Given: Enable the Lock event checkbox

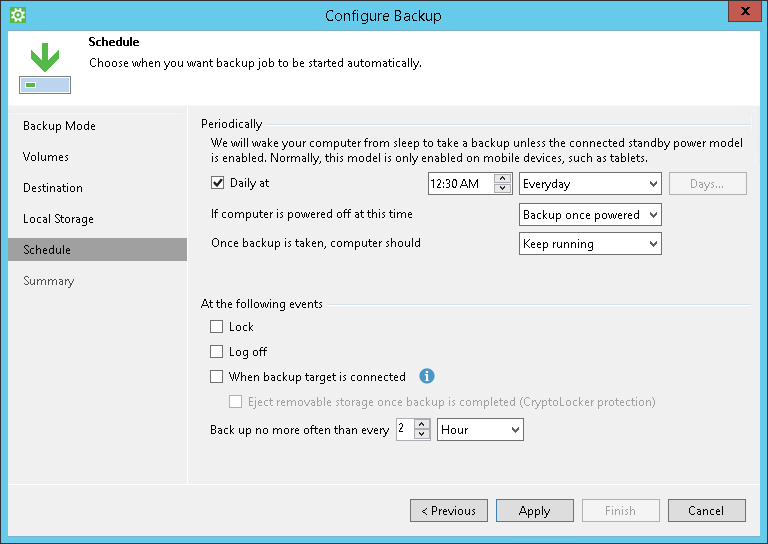Looking at the screenshot, I should tap(217, 327).
